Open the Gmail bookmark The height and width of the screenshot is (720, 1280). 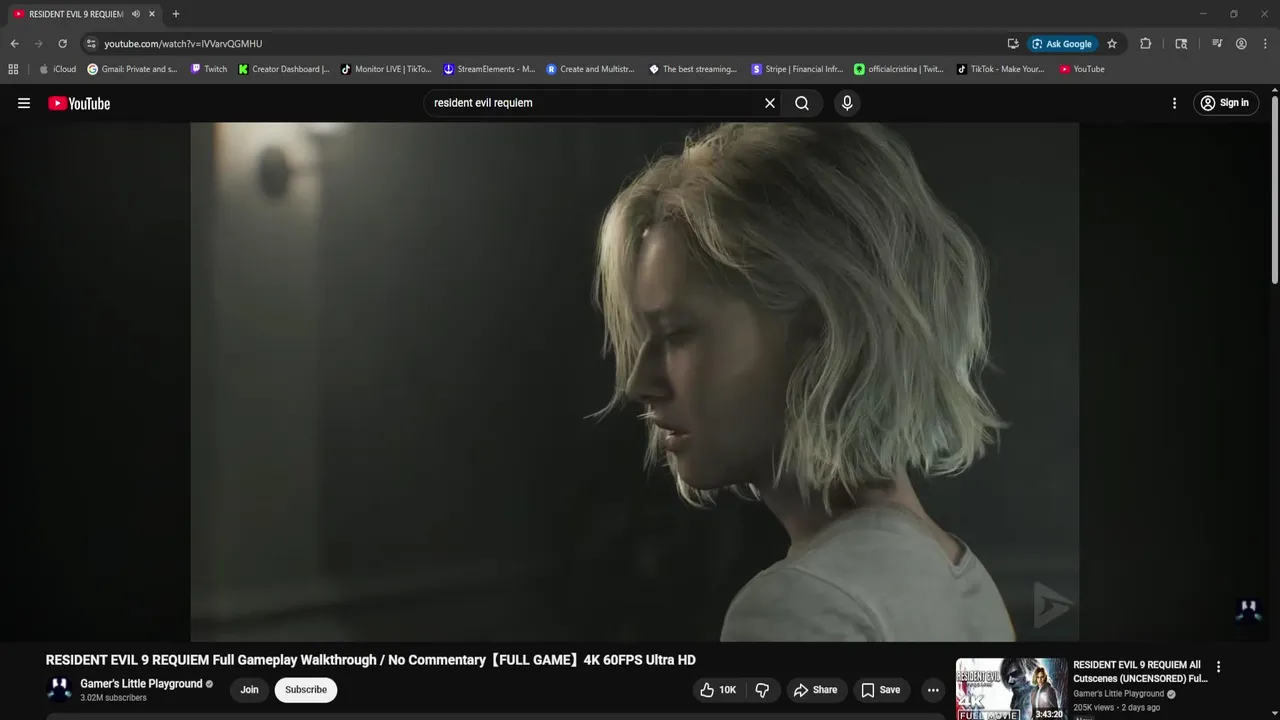click(132, 69)
